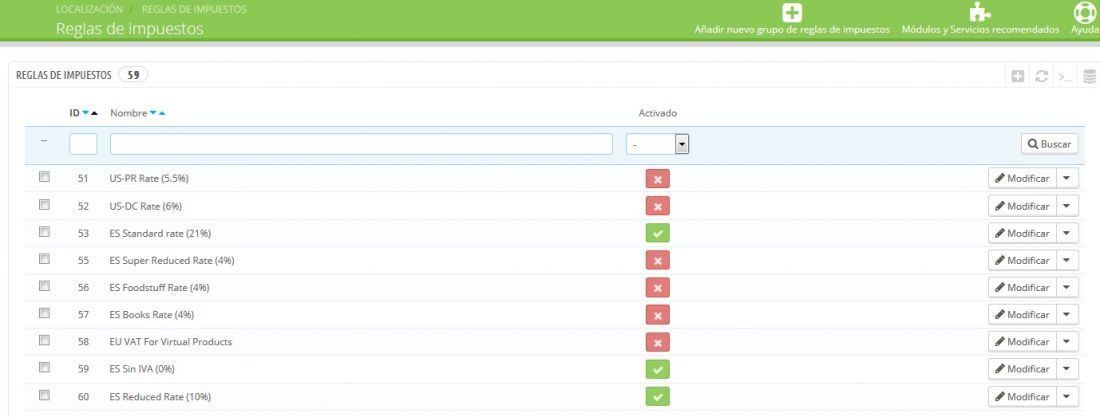Image resolution: width=1100 pixels, height=417 pixels.
Task: Enable EU VAT For Virtual Products status
Action: click(657, 342)
